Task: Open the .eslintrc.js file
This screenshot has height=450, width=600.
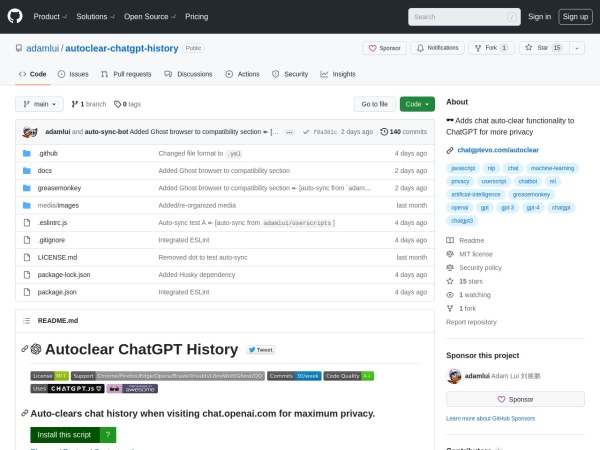Action: pos(52,223)
